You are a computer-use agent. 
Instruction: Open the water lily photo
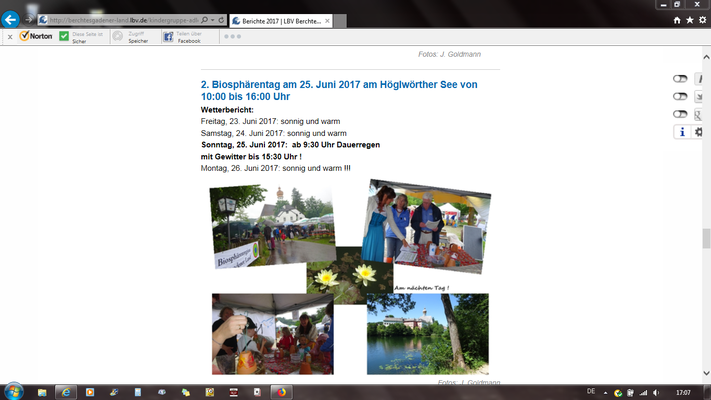[x=350, y=276]
